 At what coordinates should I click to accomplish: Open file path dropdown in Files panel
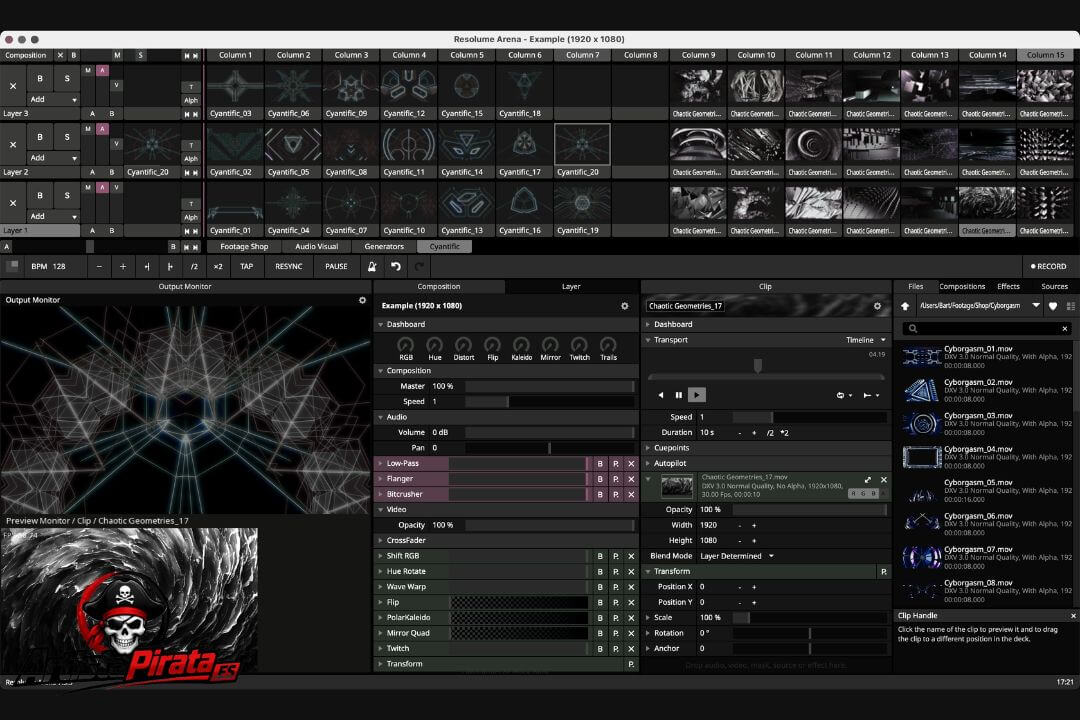(x=1036, y=305)
